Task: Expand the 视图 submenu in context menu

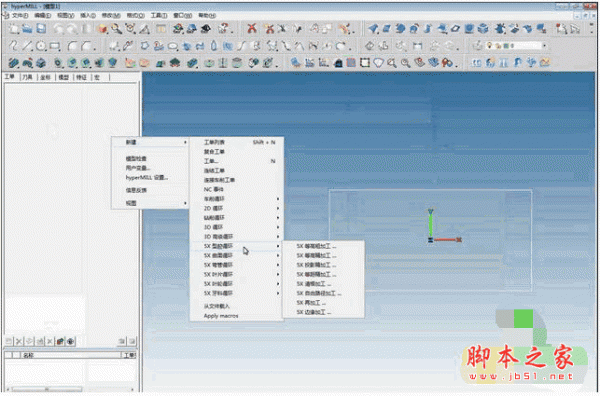Action: click(150, 203)
